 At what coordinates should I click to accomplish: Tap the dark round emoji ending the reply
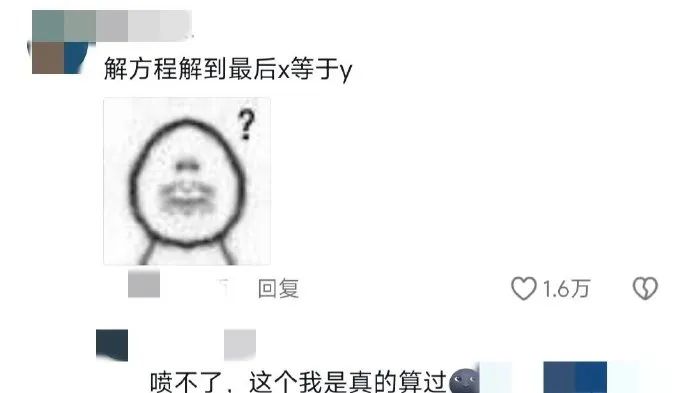pos(464,381)
